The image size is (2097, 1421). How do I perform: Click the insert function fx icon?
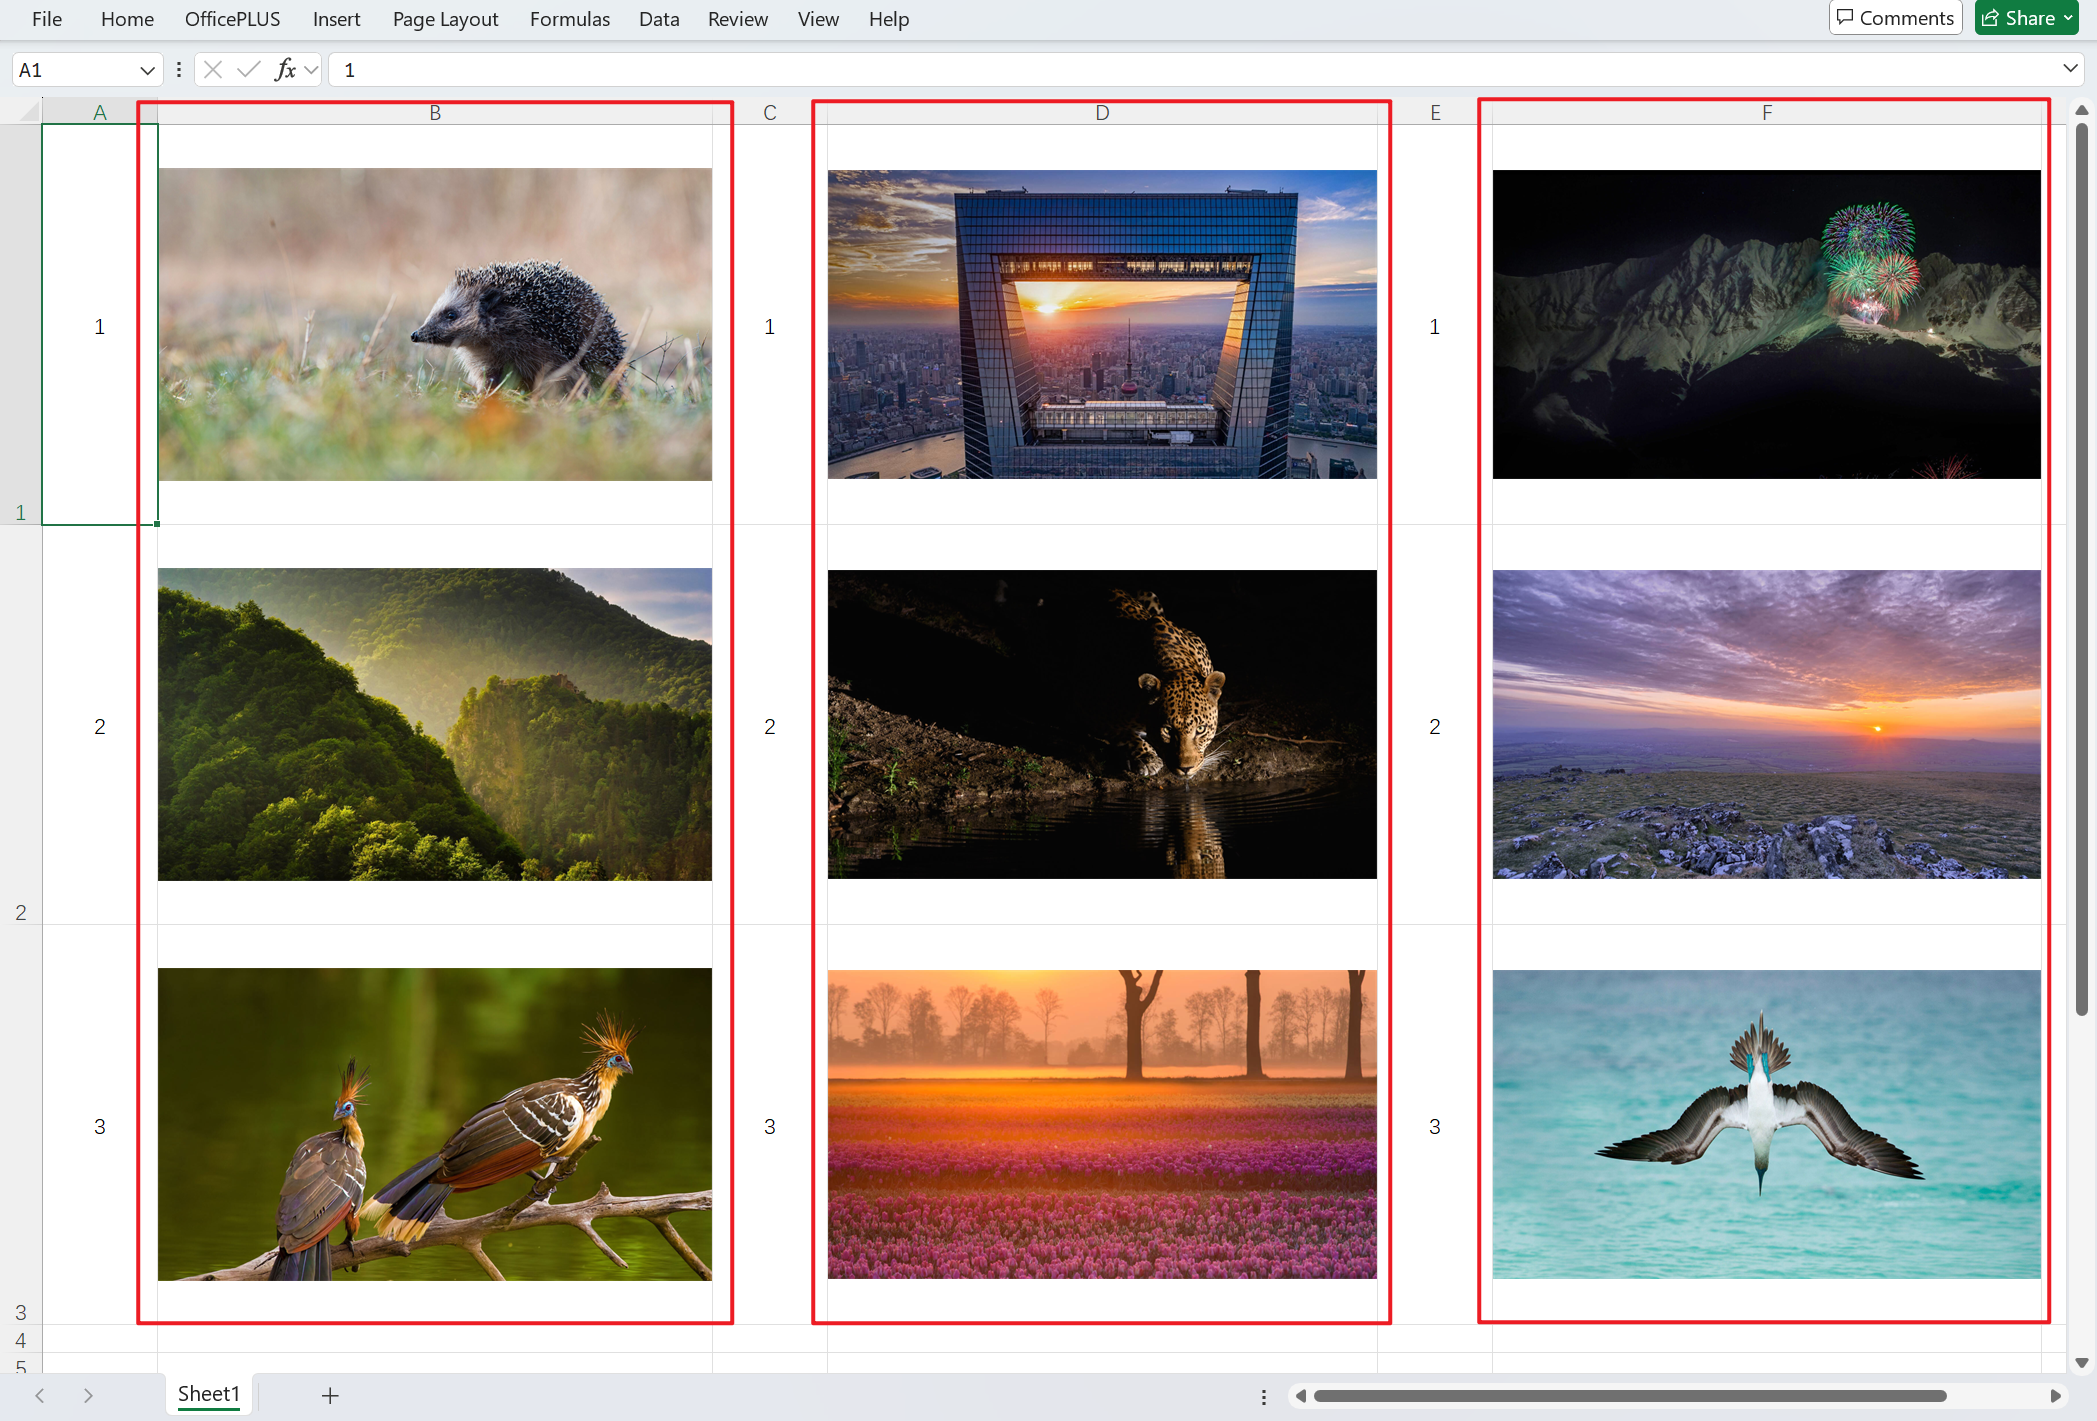285,70
